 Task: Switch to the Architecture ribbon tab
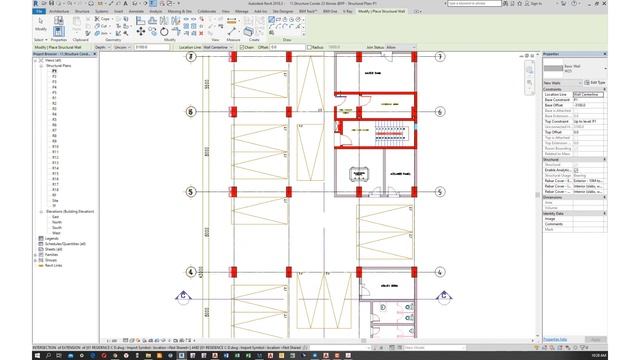59,11
